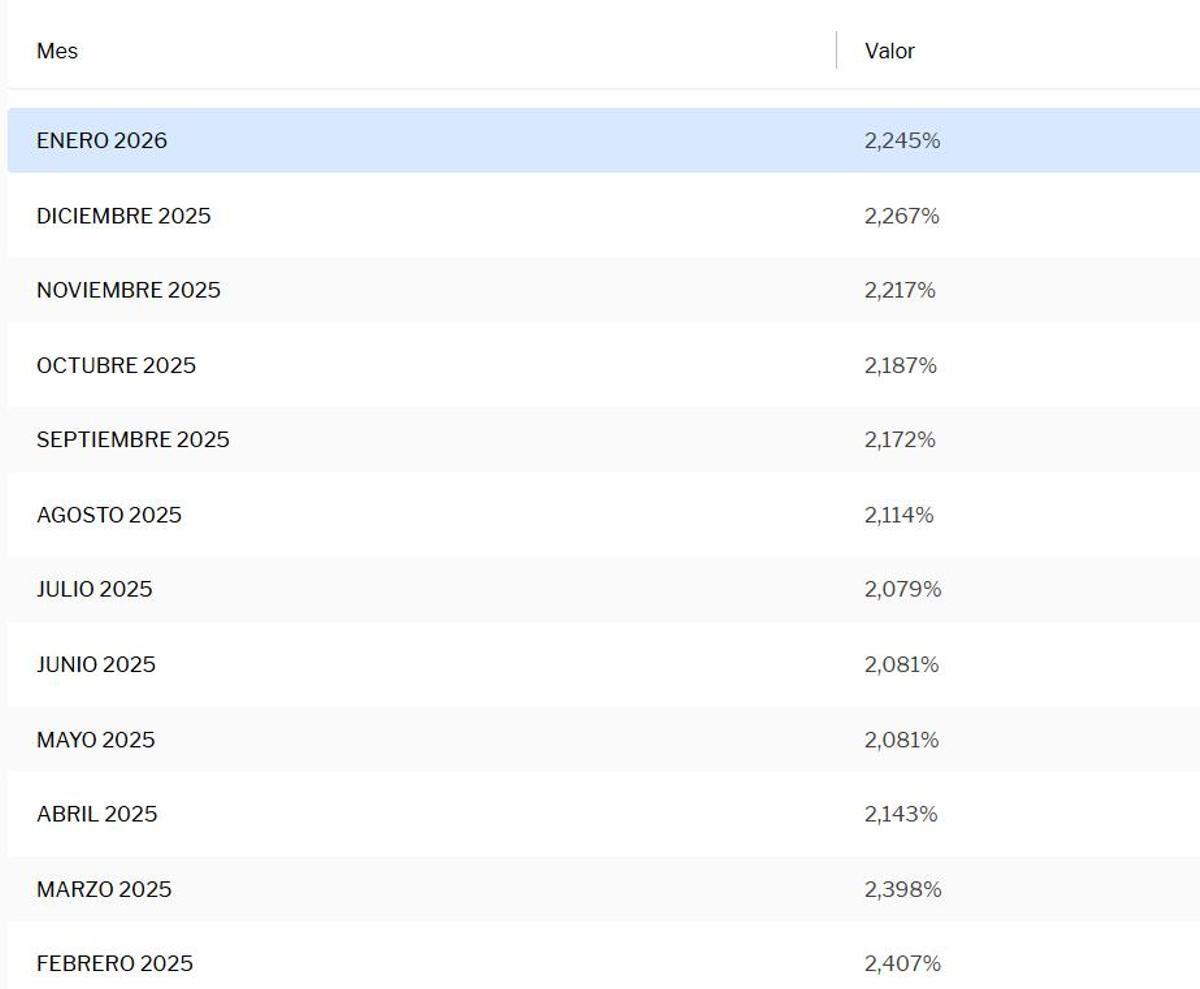The width and height of the screenshot is (1200, 989).
Task: Select the DICIEMBRE 2025 month cell
Action: tap(123, 216)
